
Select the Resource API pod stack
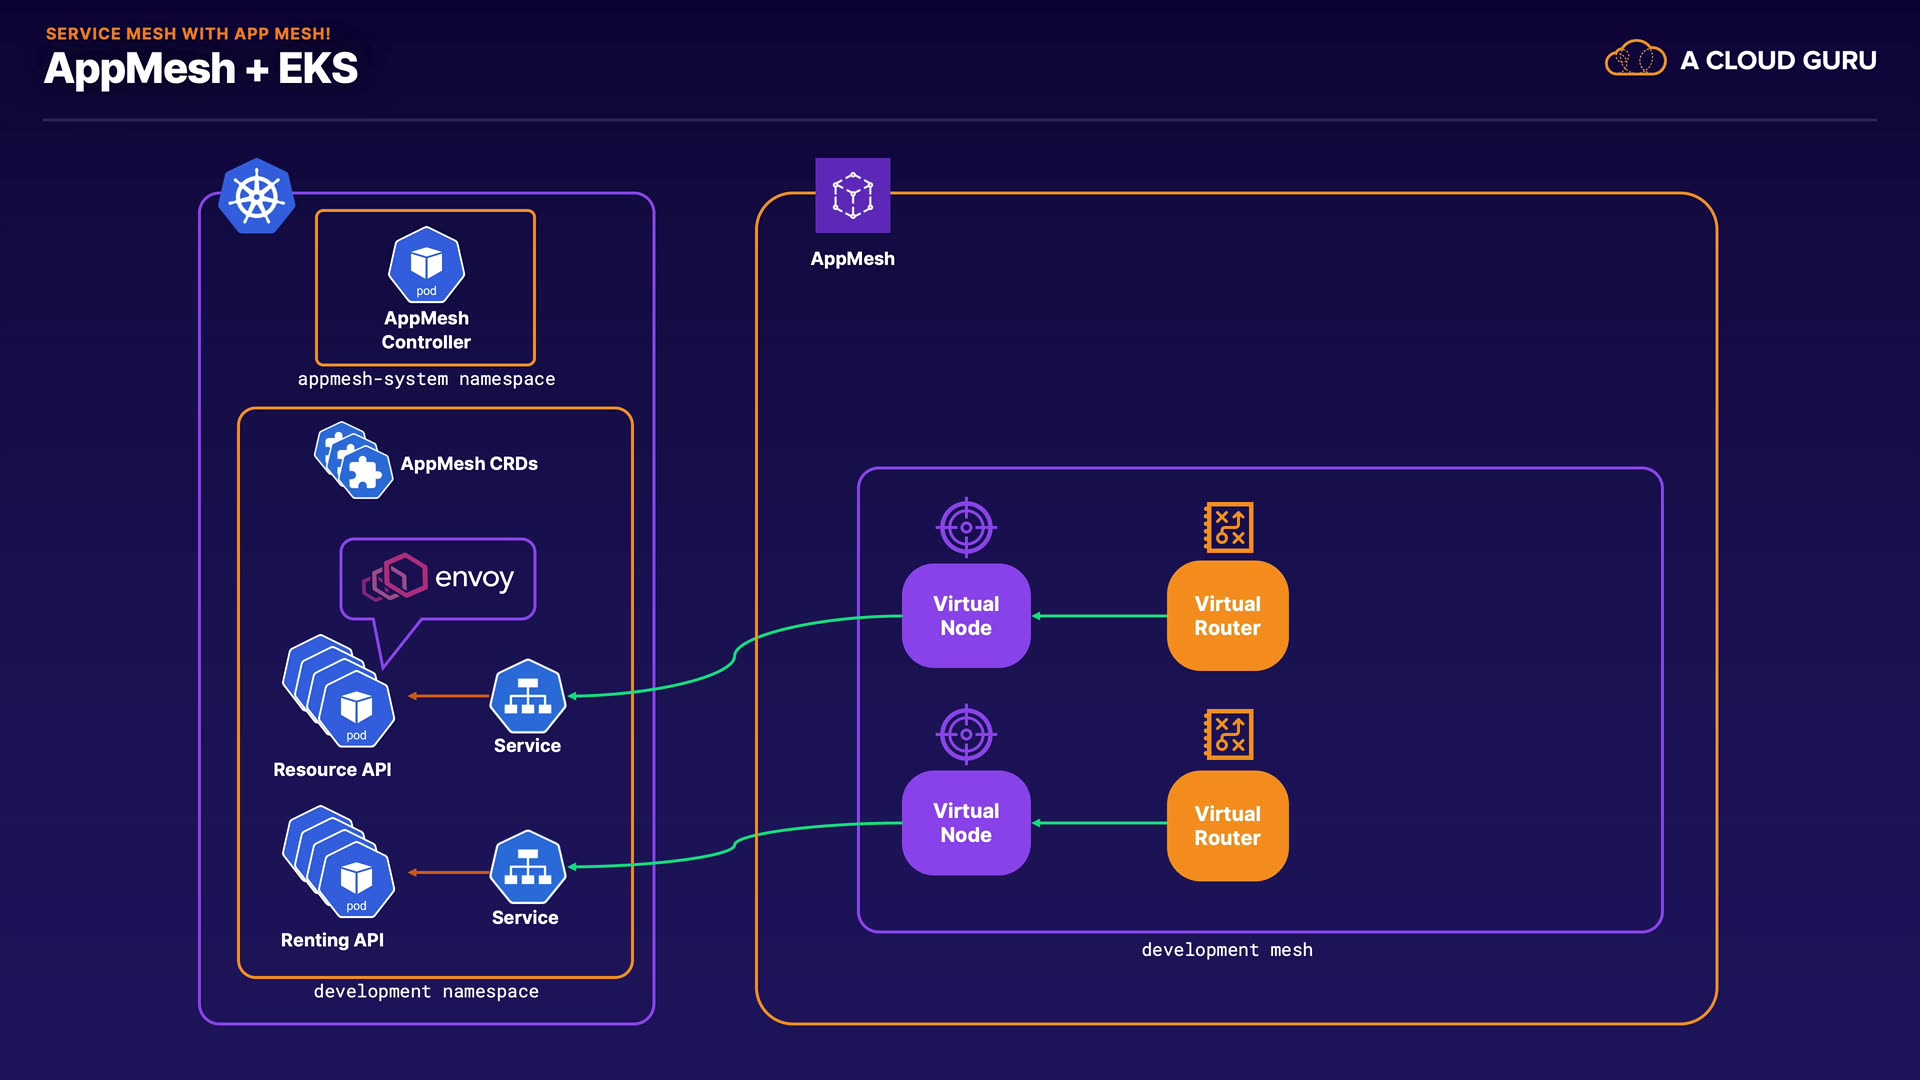click(340, 692)
